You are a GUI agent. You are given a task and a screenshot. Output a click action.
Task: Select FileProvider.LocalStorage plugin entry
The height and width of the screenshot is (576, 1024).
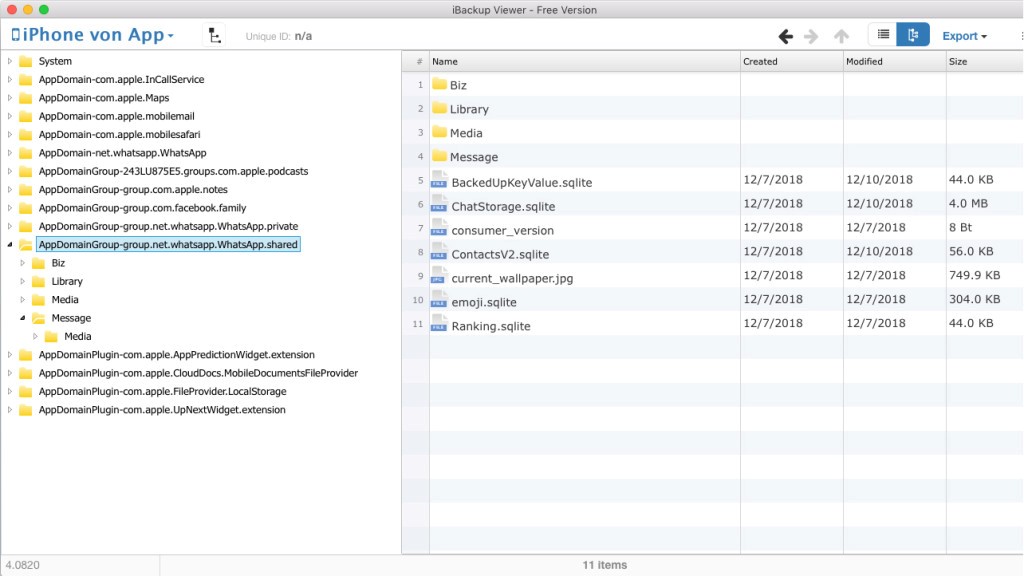[x=162, y=391]
